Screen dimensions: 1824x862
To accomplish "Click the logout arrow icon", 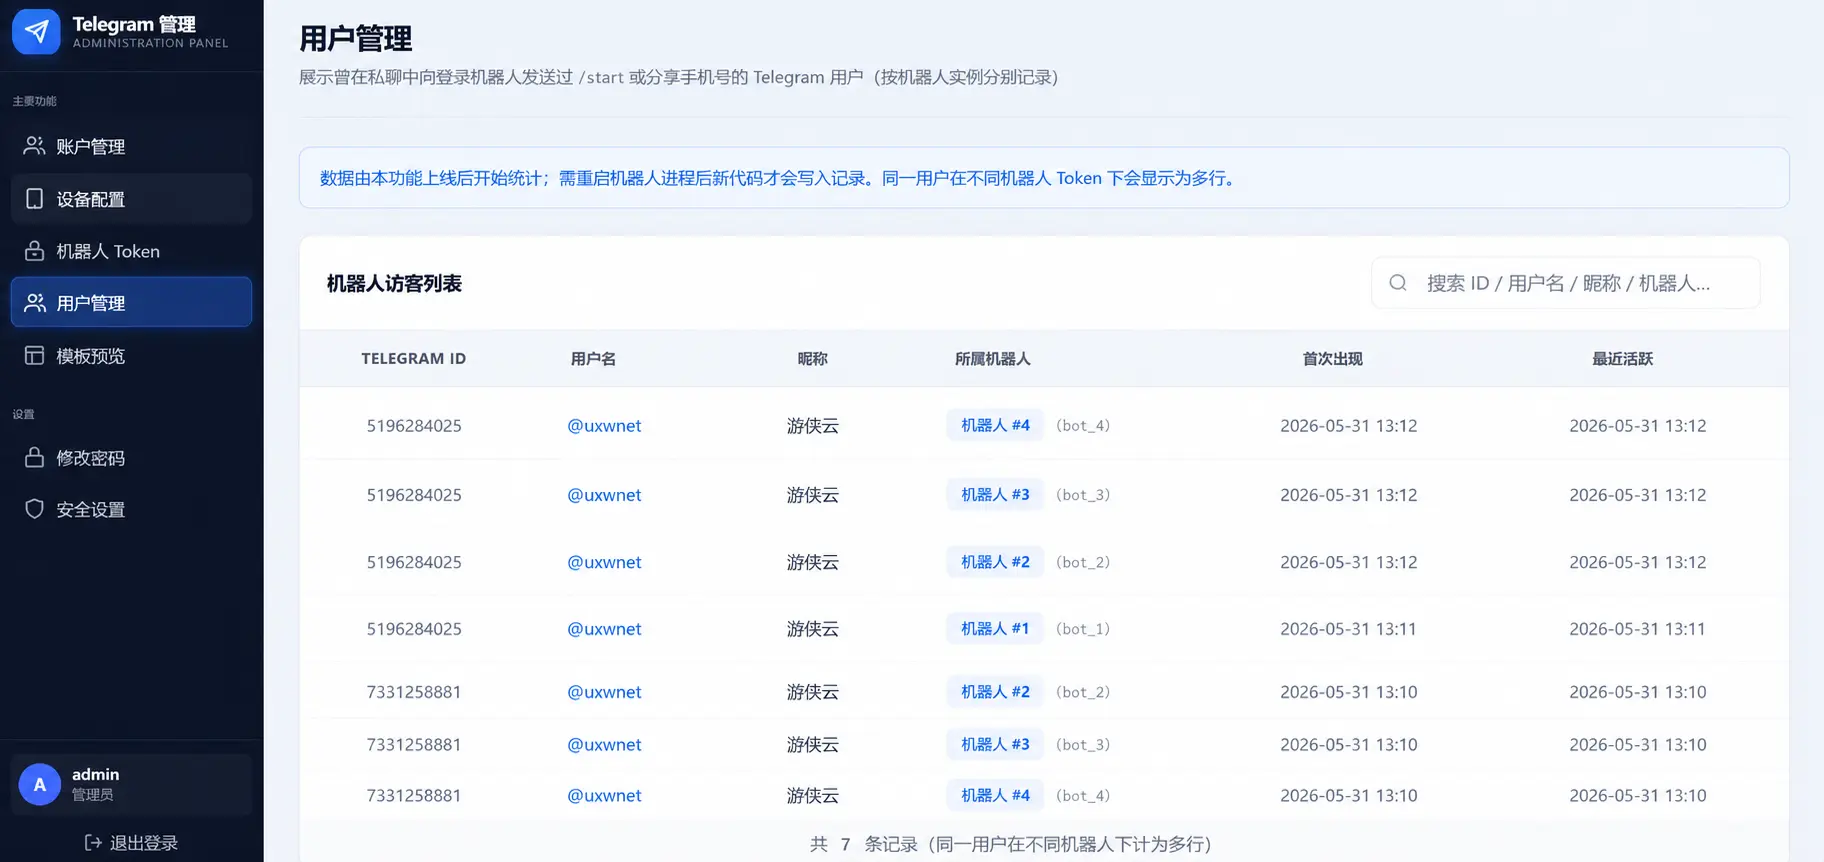I will click(x=93, y=843).
